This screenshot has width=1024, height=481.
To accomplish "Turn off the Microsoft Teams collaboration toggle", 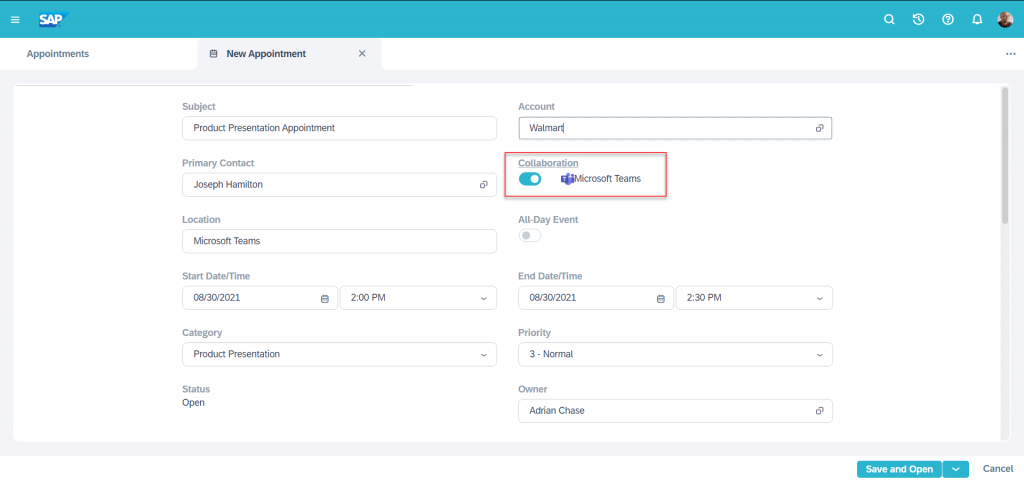I will click(x=530, y=179).
